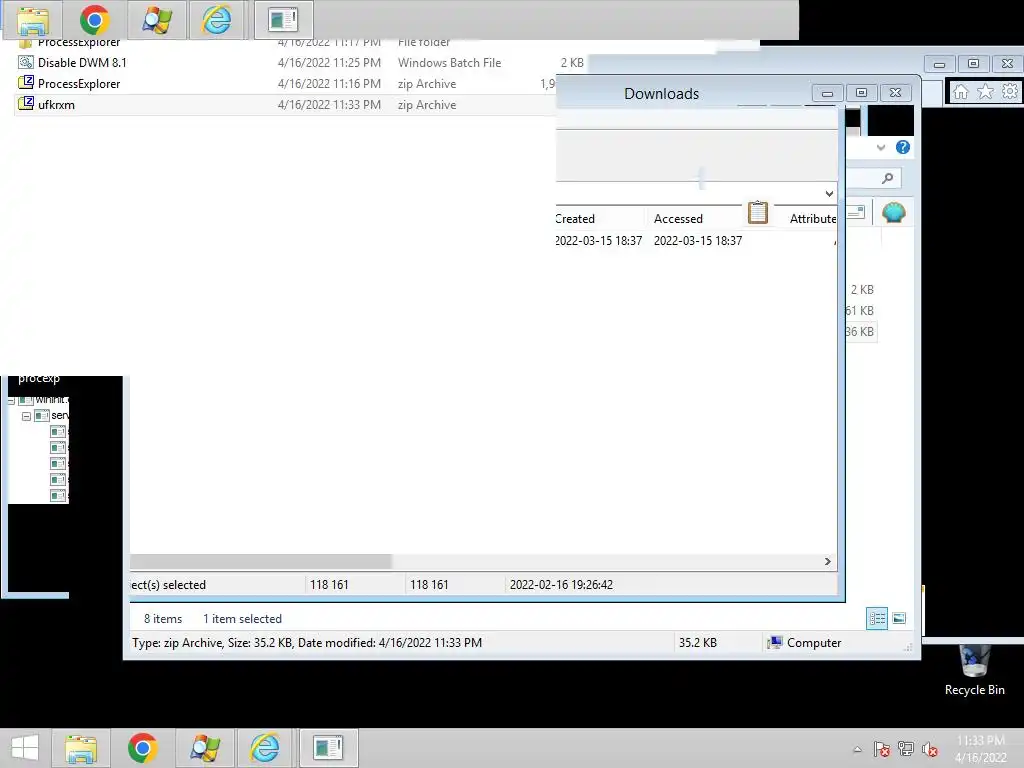Open the Start button on bottom taskbar
Viewport: 1024px width, 768px height.
(x=25, y=748)
